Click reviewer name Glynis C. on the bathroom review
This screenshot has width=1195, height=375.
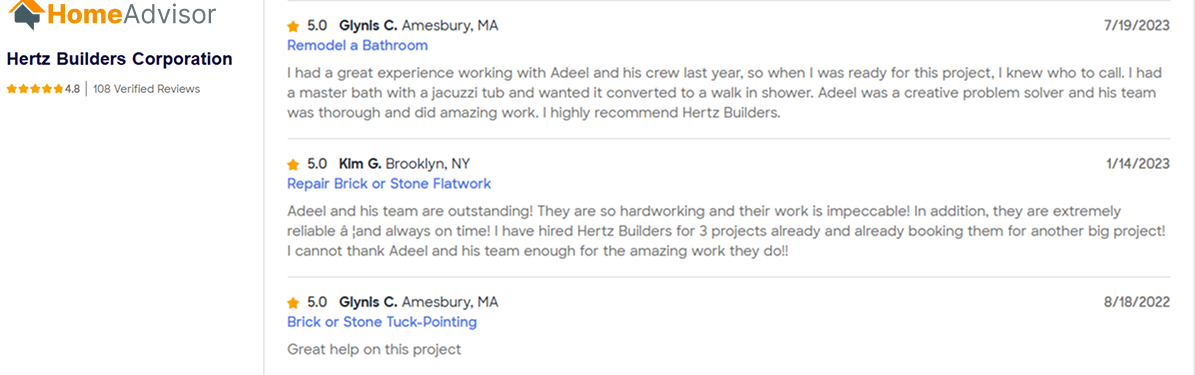pyautogui.click(x=368, y=26)
